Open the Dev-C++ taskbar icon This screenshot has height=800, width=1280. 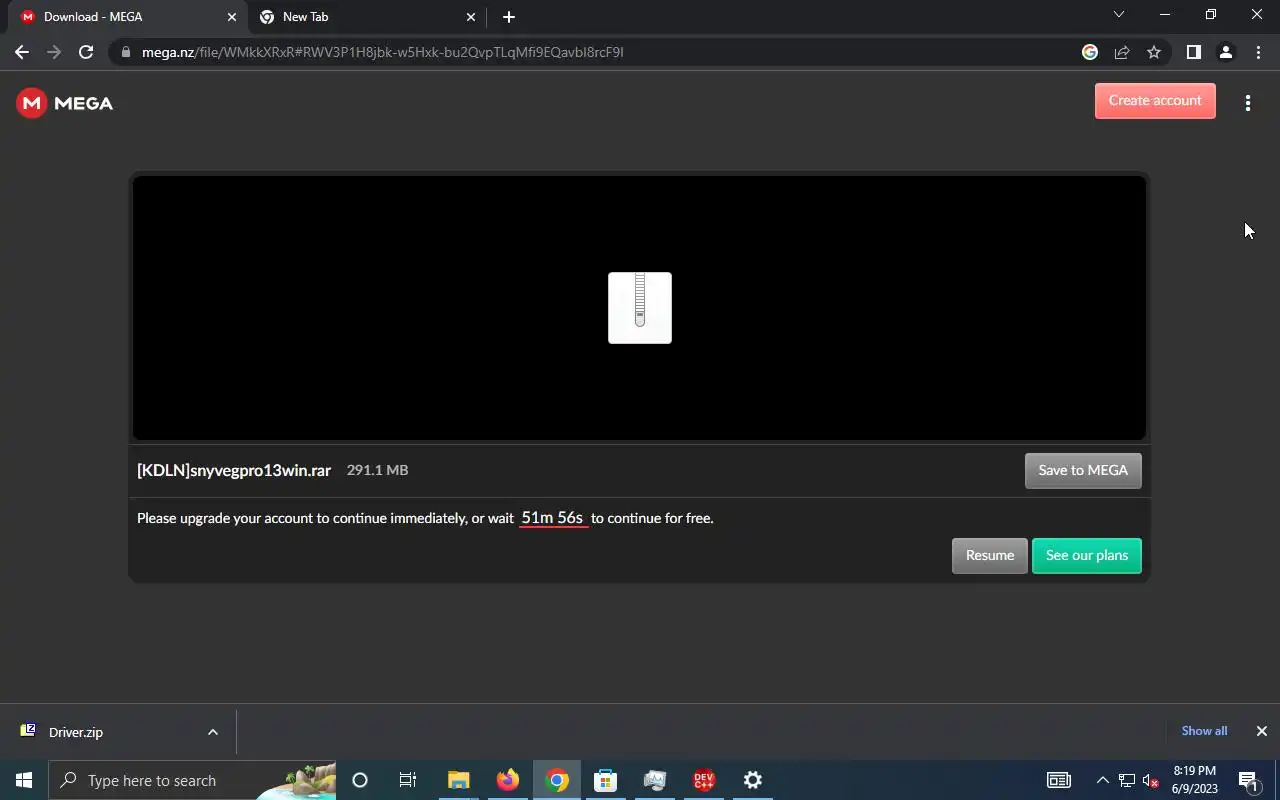pyautogui.click(x=704, y=780)
